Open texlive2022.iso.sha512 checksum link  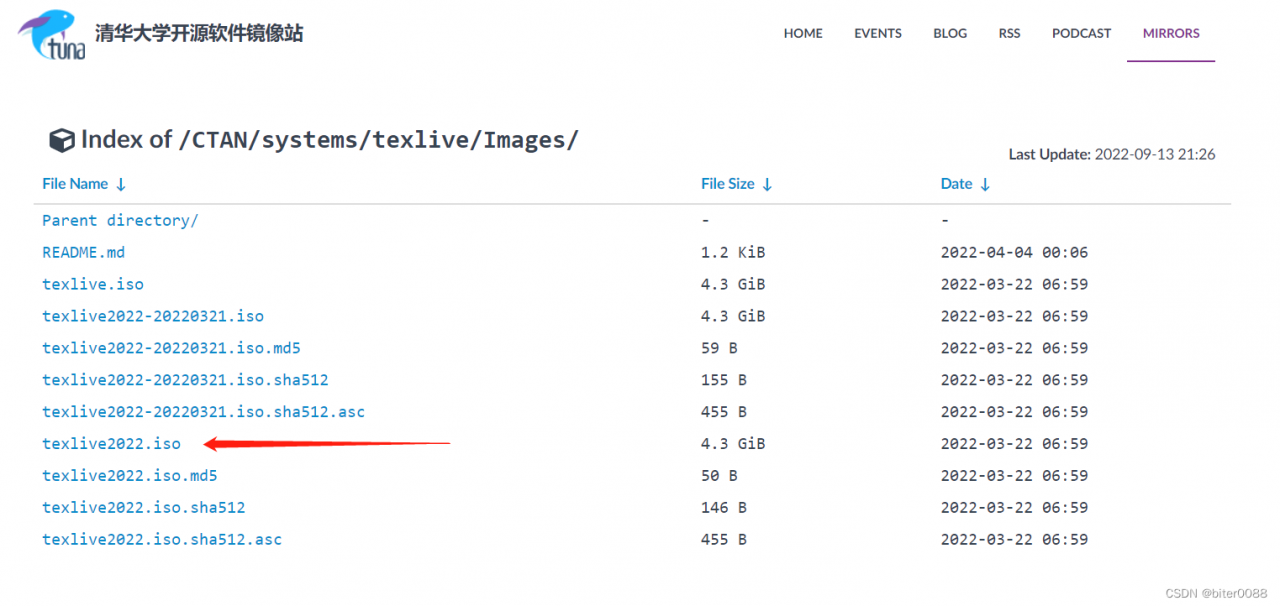click(x=143, y=508)
